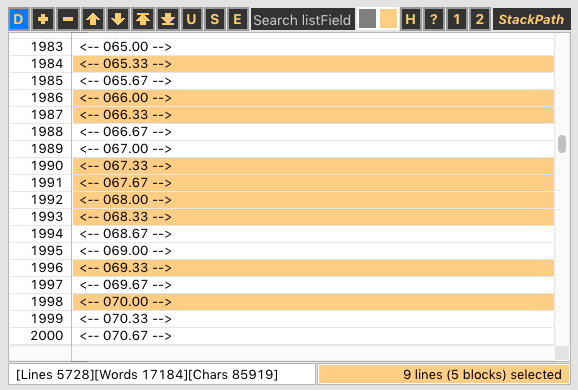Select the highlighted row <-- 067.33 -->
The height and width of the screenshot is (390, 578).
pos(313,166)
